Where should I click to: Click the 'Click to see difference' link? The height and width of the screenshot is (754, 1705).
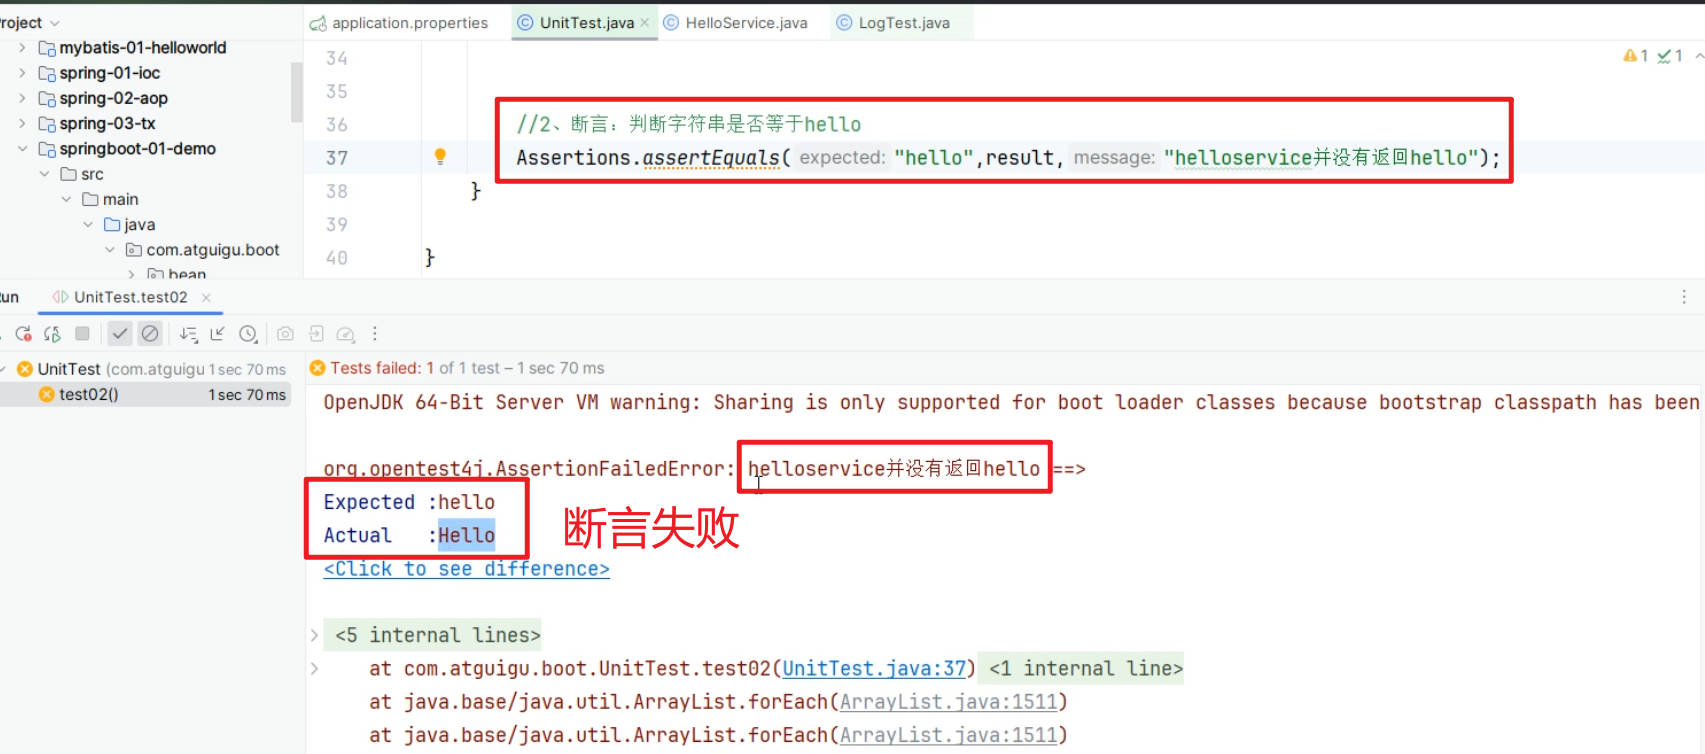pyautogui.click(x=466, y=569)
